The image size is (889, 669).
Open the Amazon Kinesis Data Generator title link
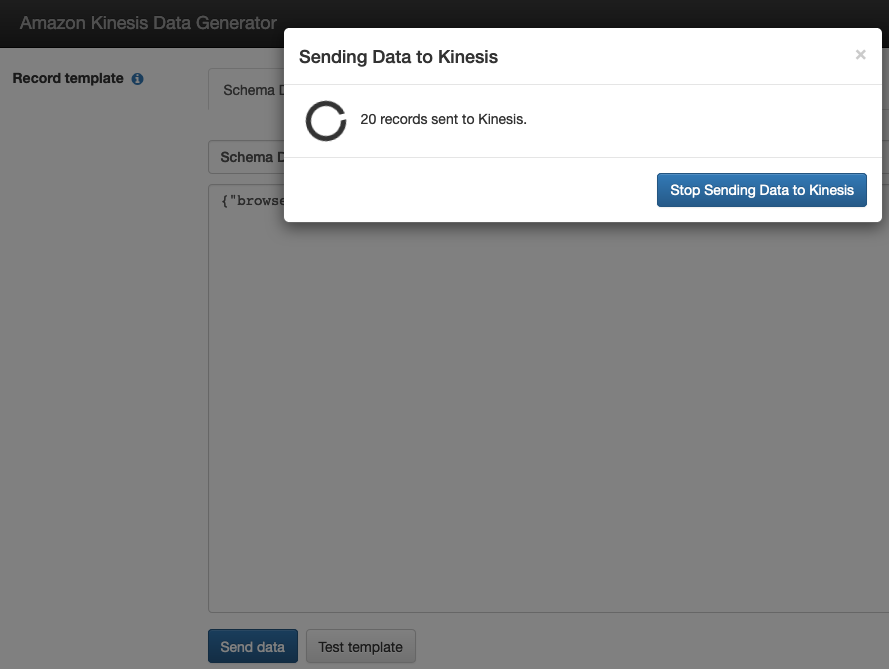(x=148, y=23)
